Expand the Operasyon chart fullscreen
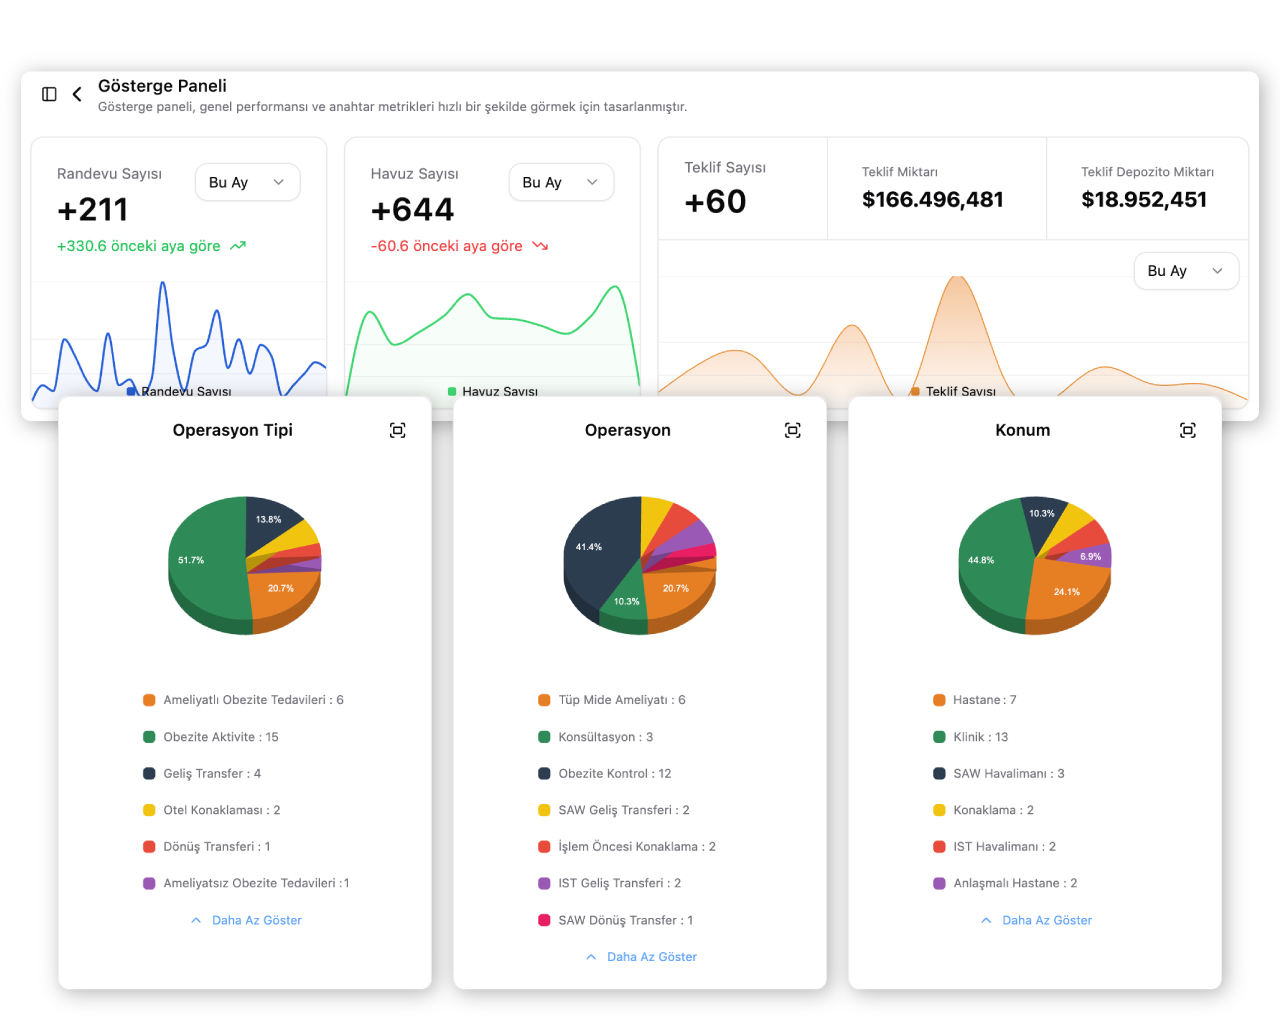Image resolution: width=1280 pixels, height=1024 pixels. 792,430
